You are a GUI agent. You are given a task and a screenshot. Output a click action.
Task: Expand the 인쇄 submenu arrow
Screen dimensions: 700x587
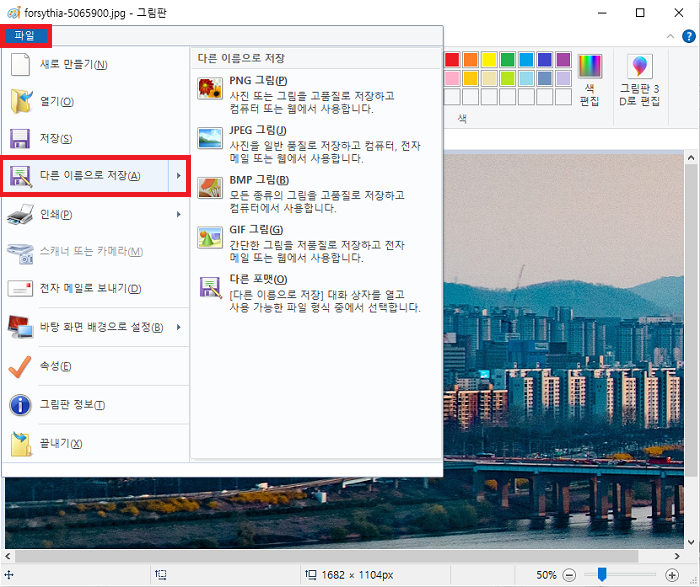(179, 215)
